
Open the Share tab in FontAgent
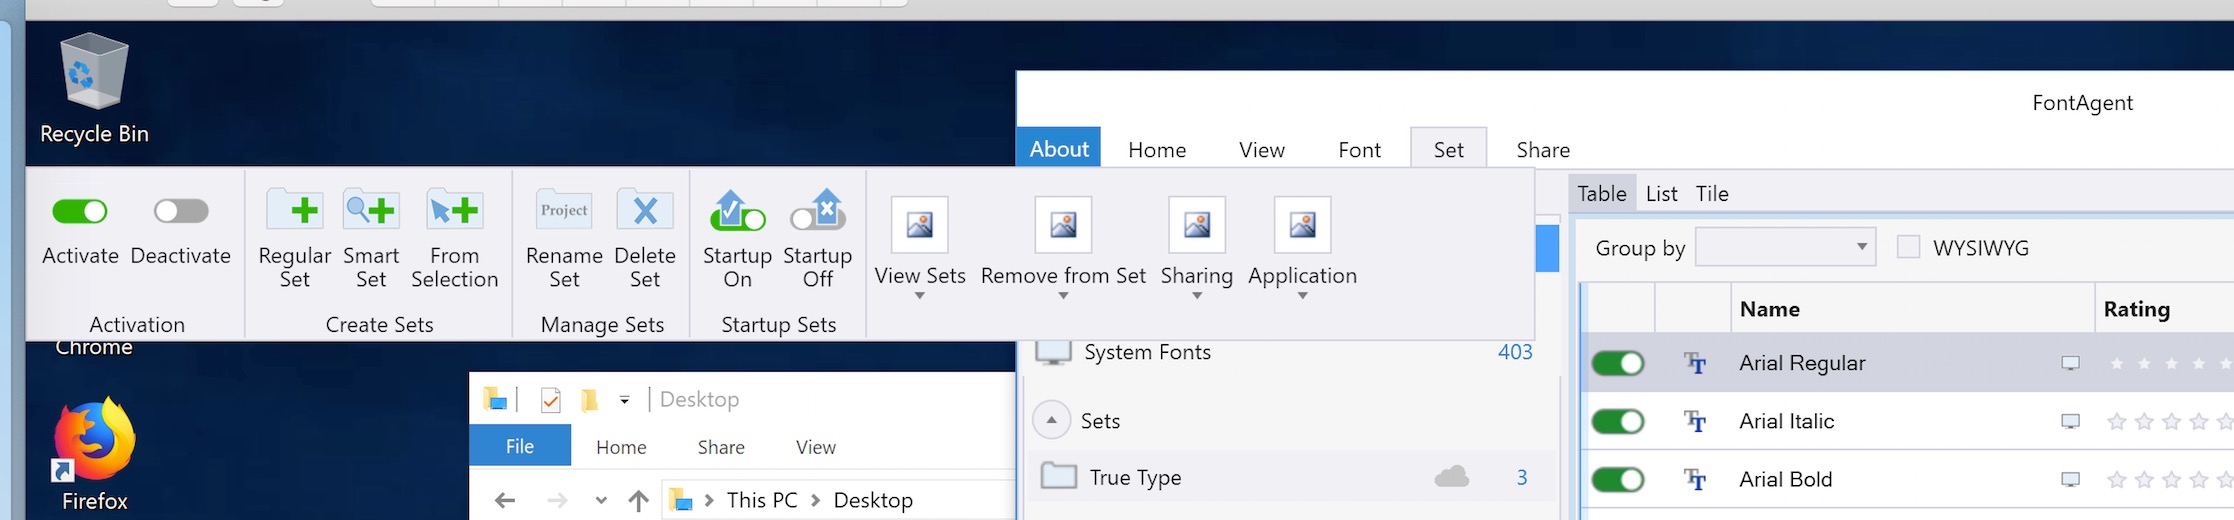click(1542, 150)
